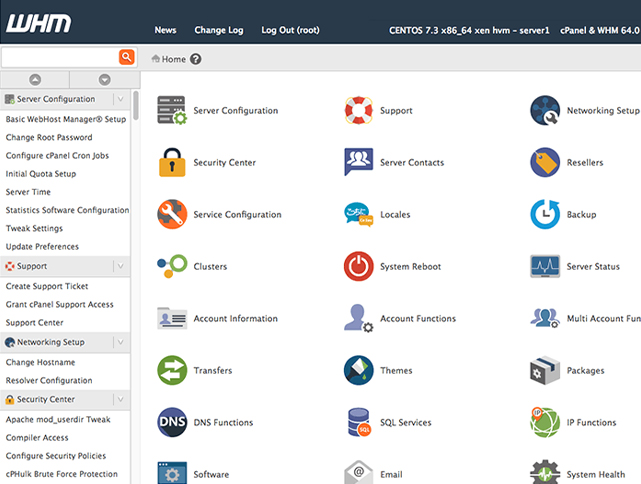Open the SQL Services database icon
Screen dimensions: 641x484
(x=358, y=422)
